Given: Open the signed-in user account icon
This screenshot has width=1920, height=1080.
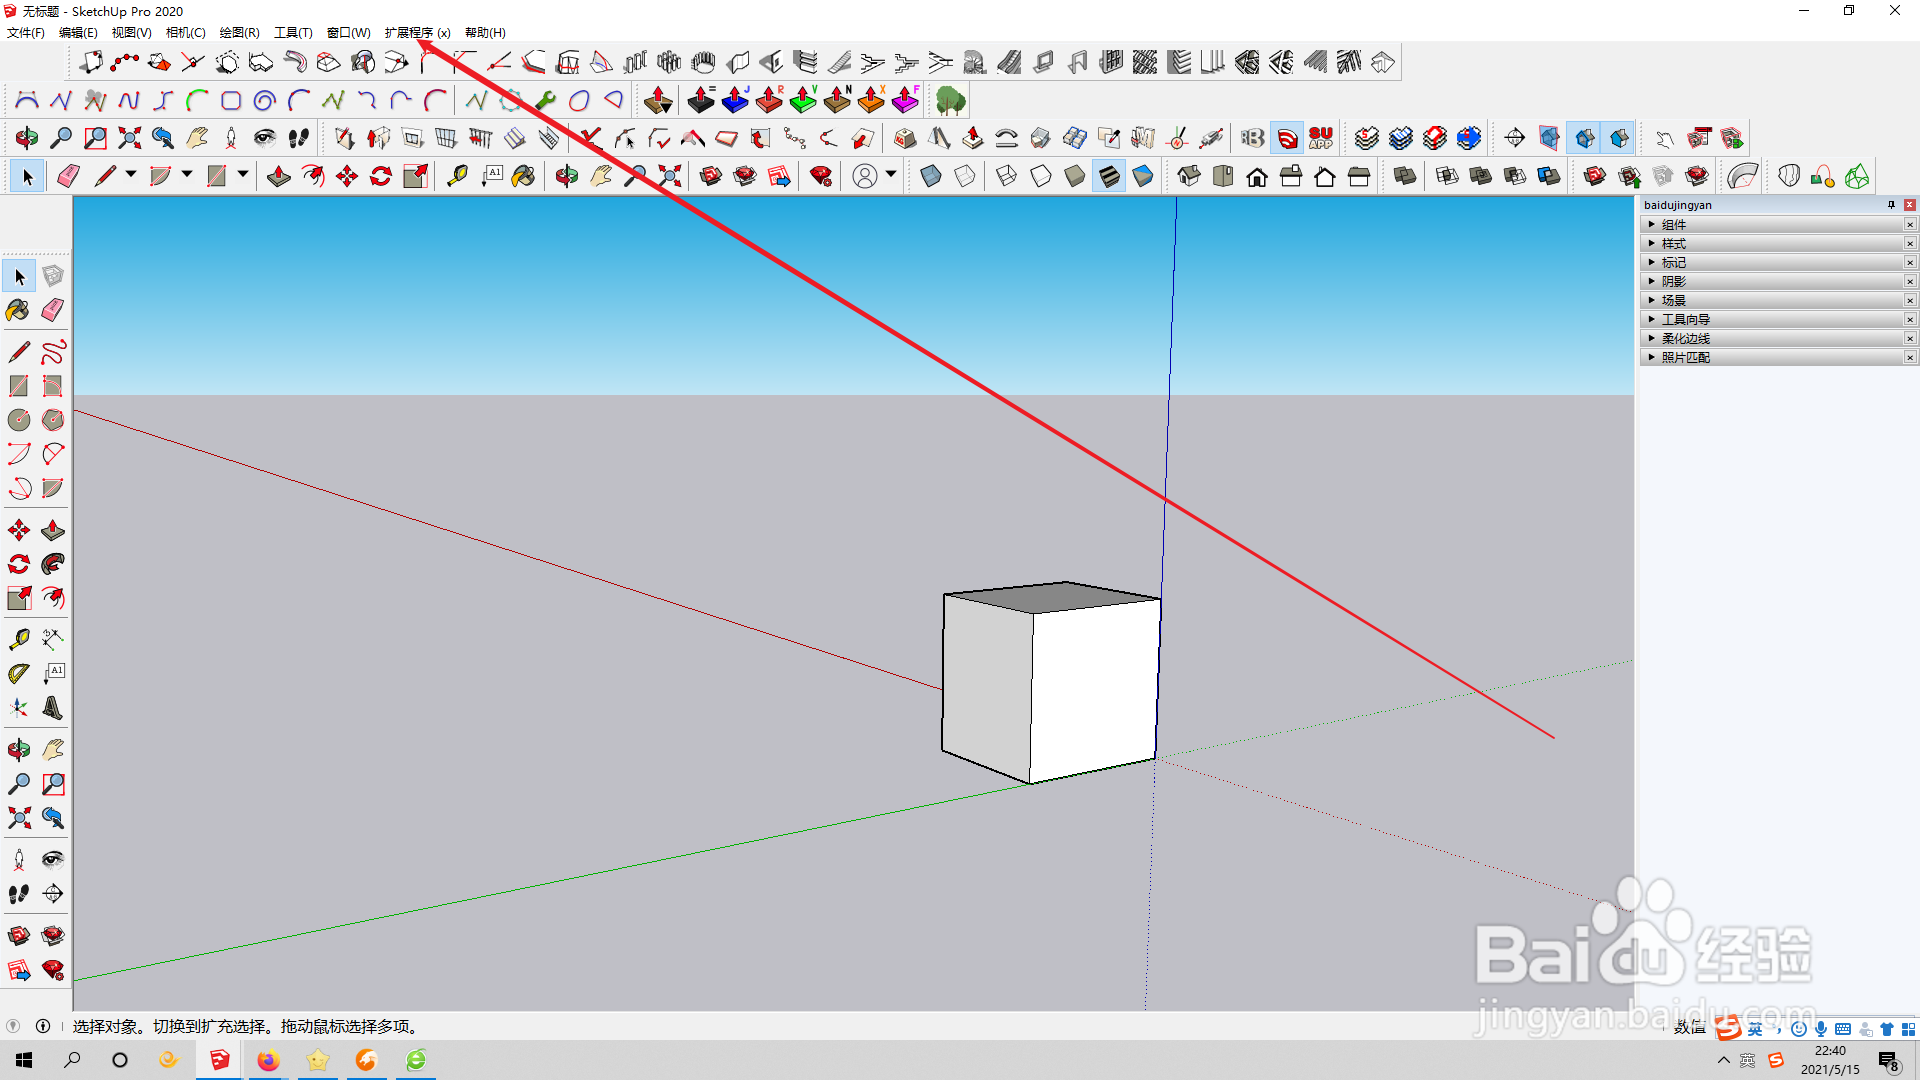Looking at the screenshot, I should [865, 177].
